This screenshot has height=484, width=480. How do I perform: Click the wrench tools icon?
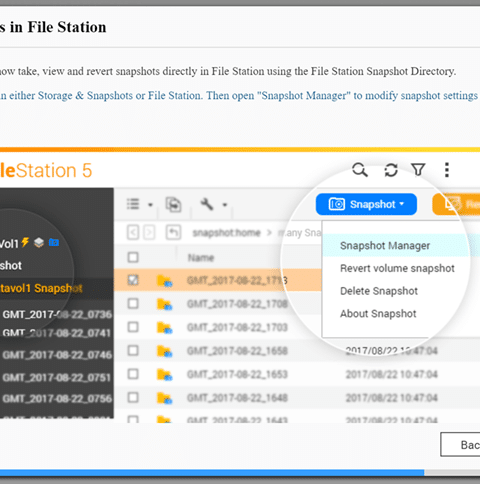tap(207, 204)
